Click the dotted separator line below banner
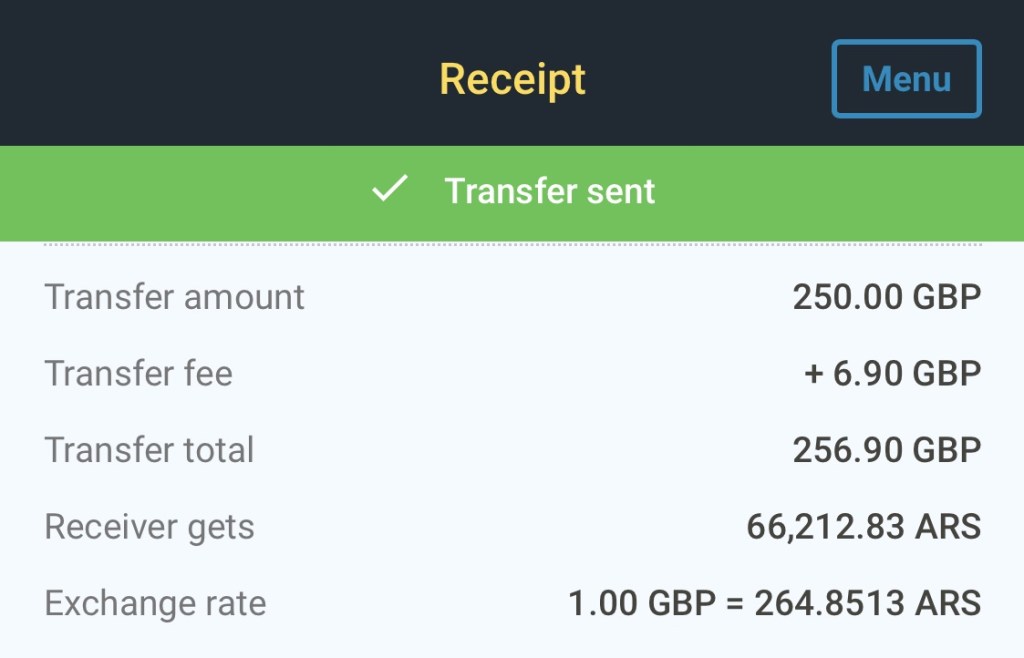The height and width of the screenshot is (658, 1024). click(x=512, y=244)
